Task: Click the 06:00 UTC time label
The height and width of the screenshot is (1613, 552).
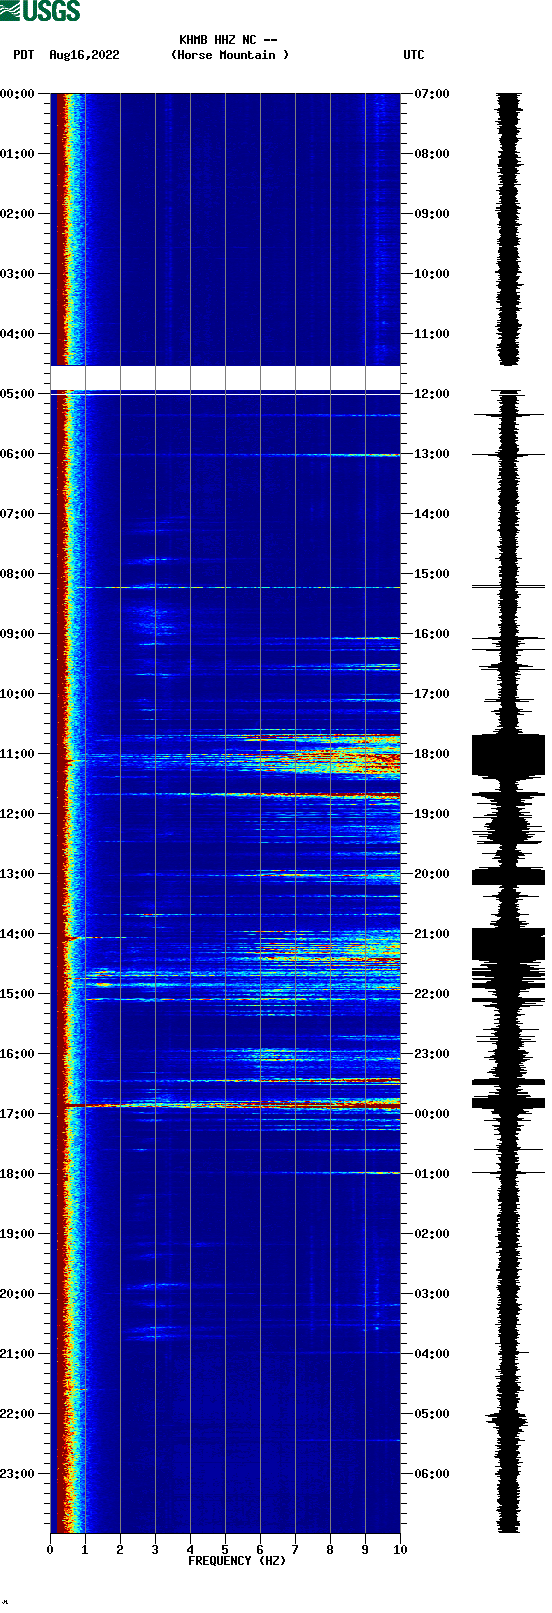Action: coord(432,1474)
